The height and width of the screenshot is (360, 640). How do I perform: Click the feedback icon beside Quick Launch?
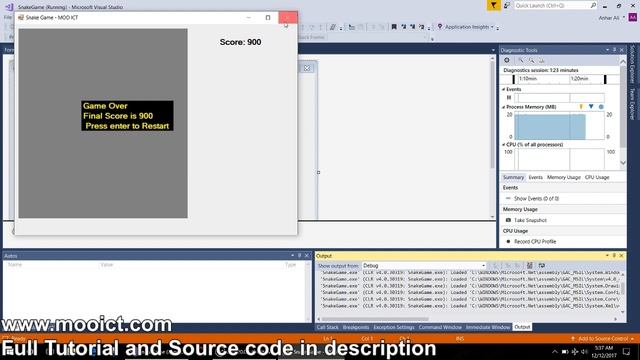click(507, 5)
